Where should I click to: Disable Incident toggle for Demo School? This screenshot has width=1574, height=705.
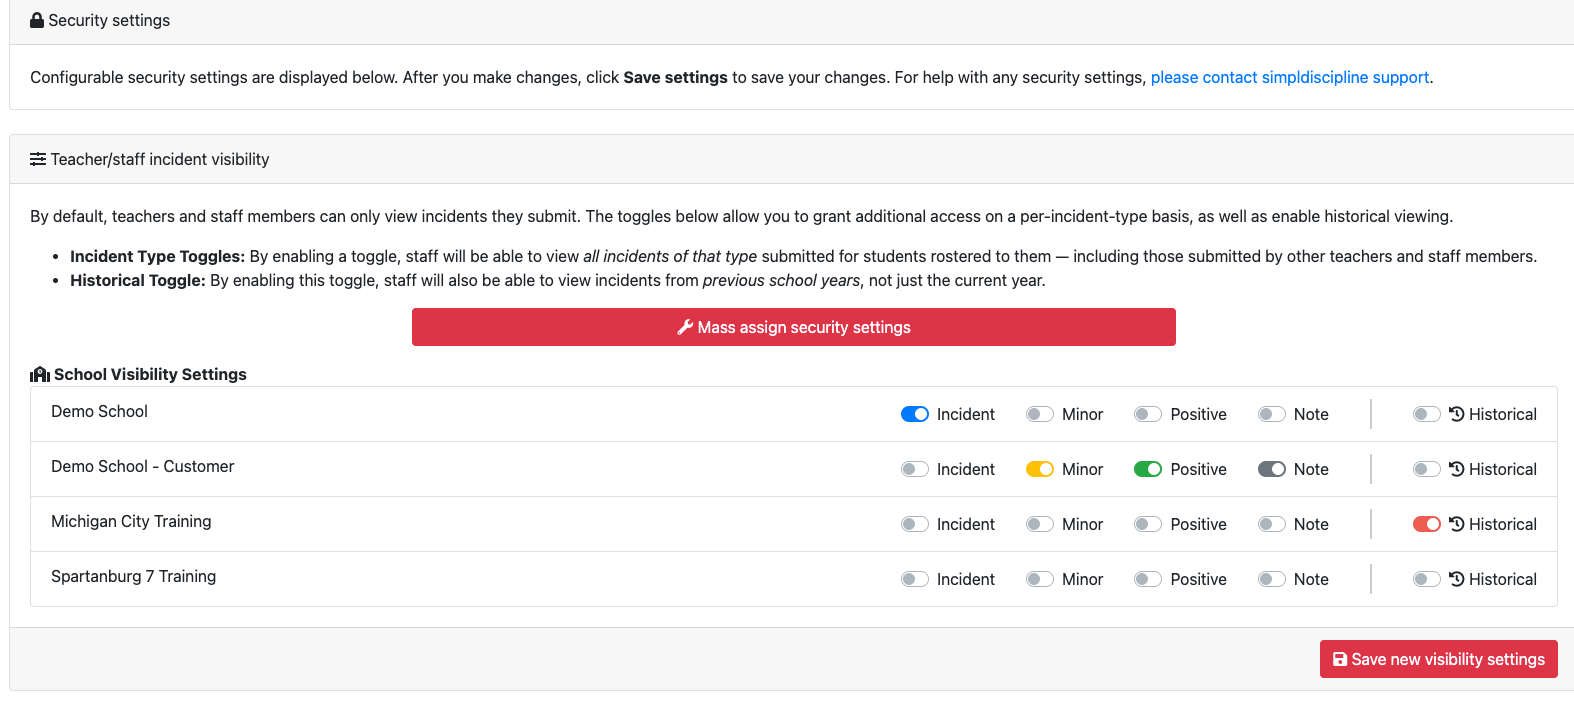tap(915, 414)
